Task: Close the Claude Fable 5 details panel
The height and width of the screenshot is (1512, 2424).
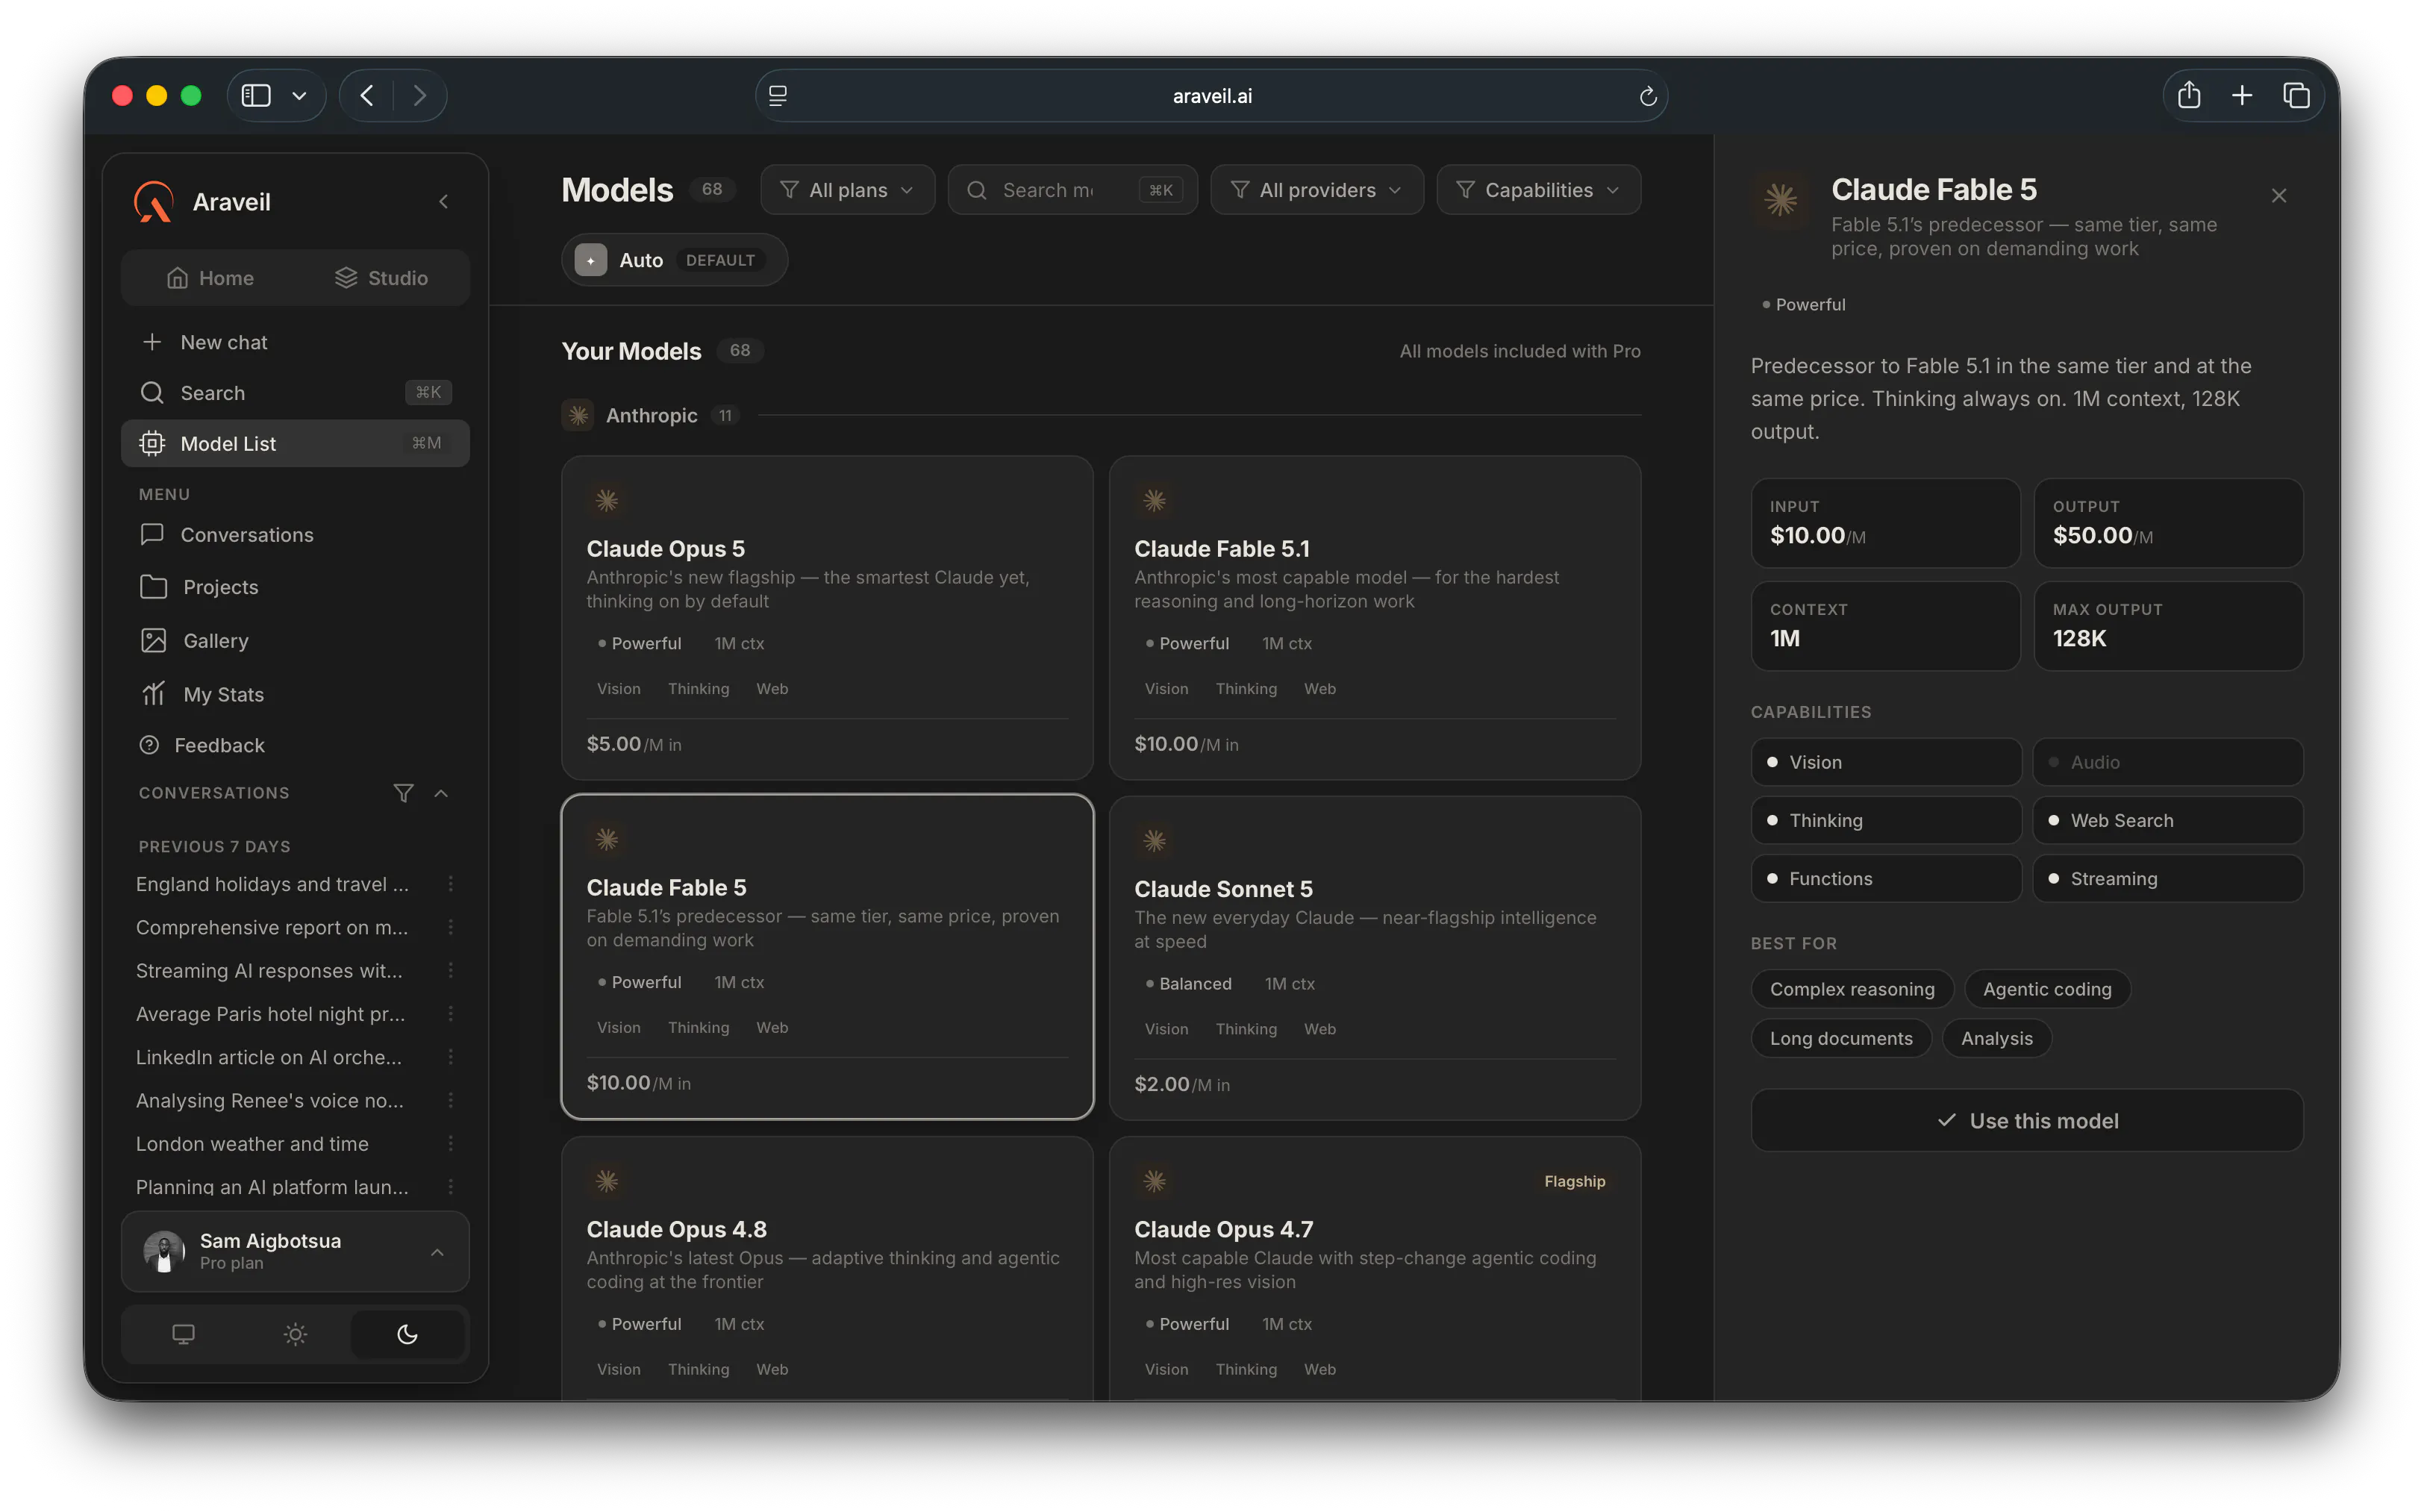Action: coord(2279,196)
